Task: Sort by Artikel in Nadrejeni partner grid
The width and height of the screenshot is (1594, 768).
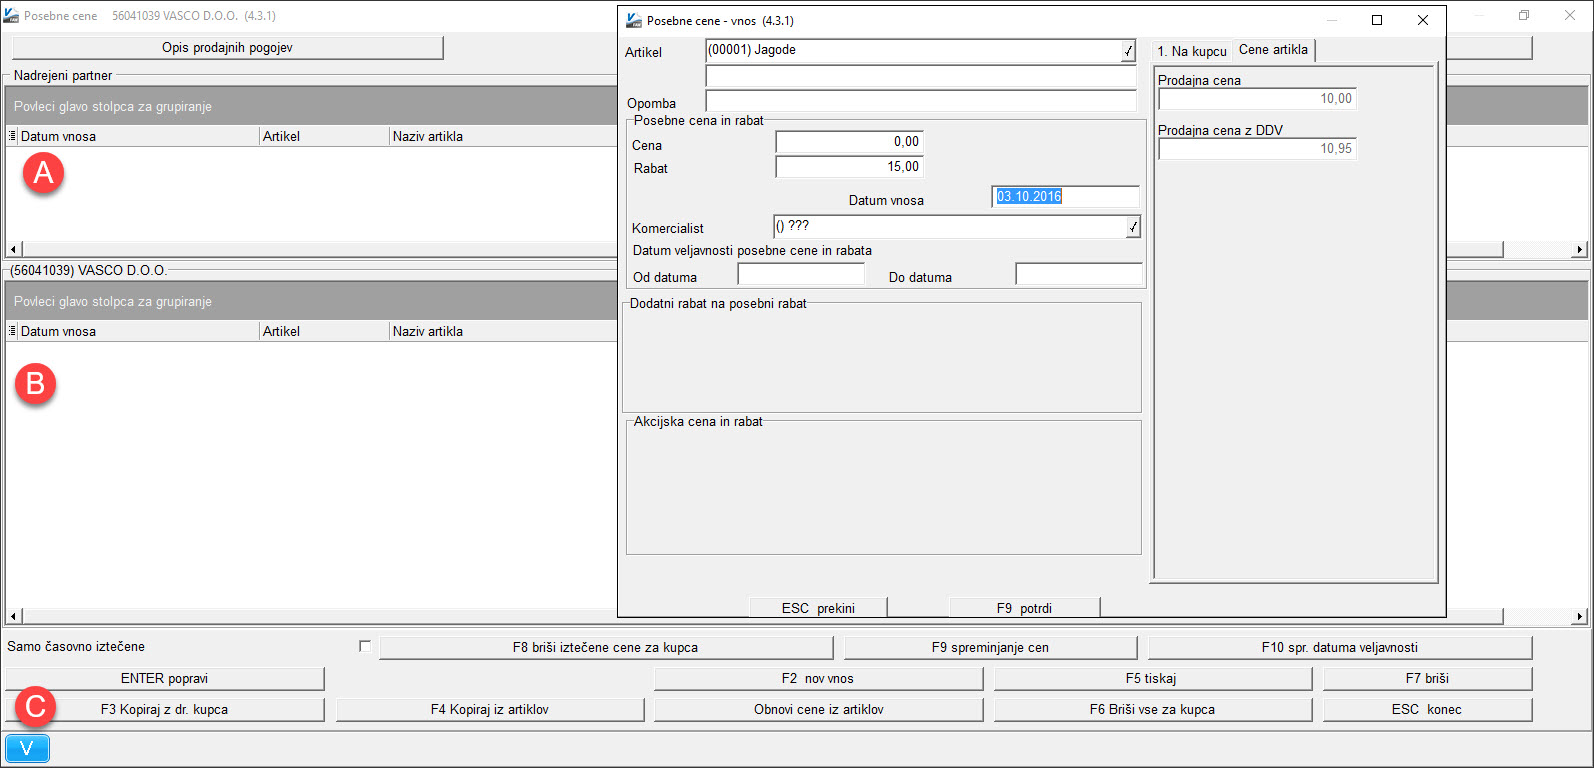Action: (325, 136)
